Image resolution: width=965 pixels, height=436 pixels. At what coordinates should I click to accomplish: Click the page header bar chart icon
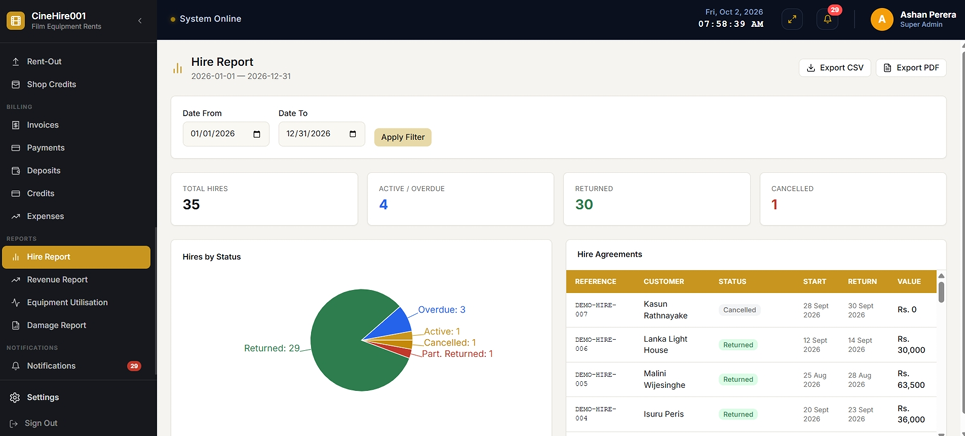pos(178,68)
